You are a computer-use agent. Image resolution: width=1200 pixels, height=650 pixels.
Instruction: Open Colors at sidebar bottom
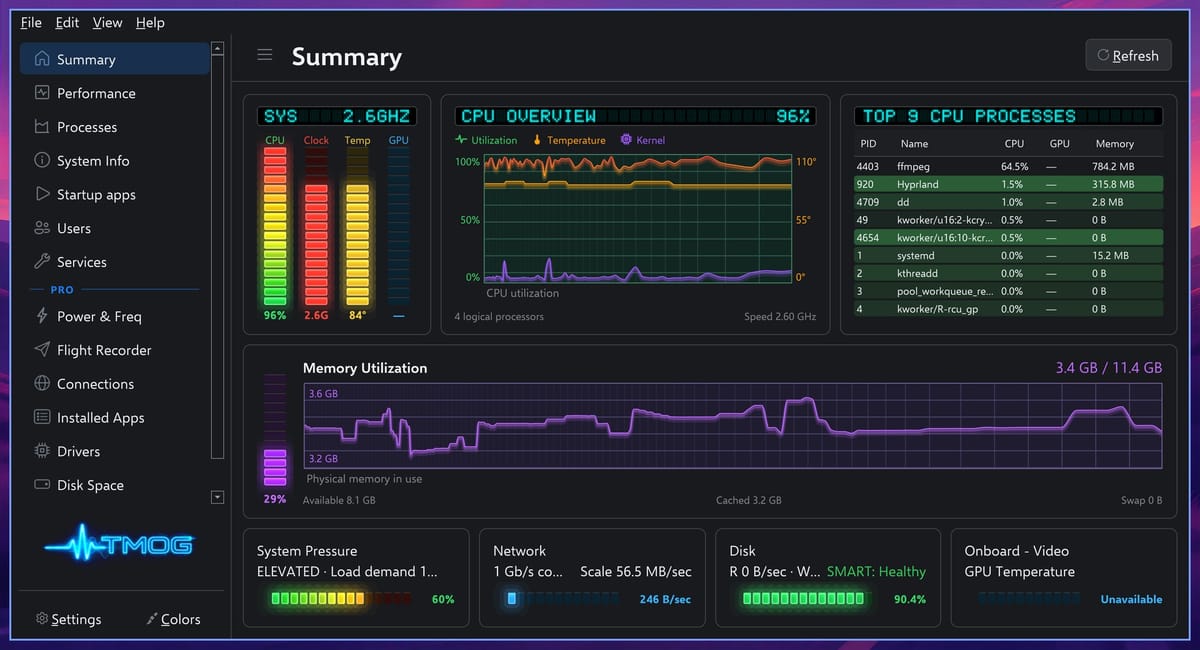point(173,619)
